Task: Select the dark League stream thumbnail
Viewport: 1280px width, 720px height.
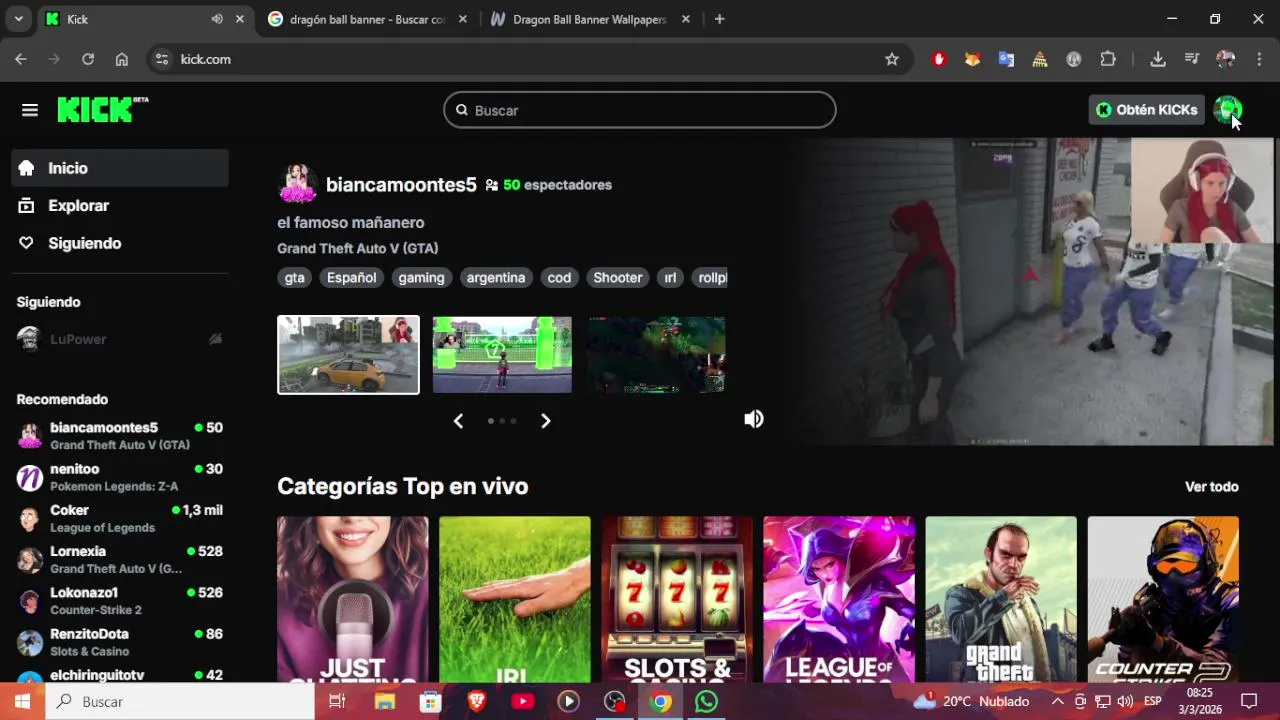Action: [x=656, y=355]
